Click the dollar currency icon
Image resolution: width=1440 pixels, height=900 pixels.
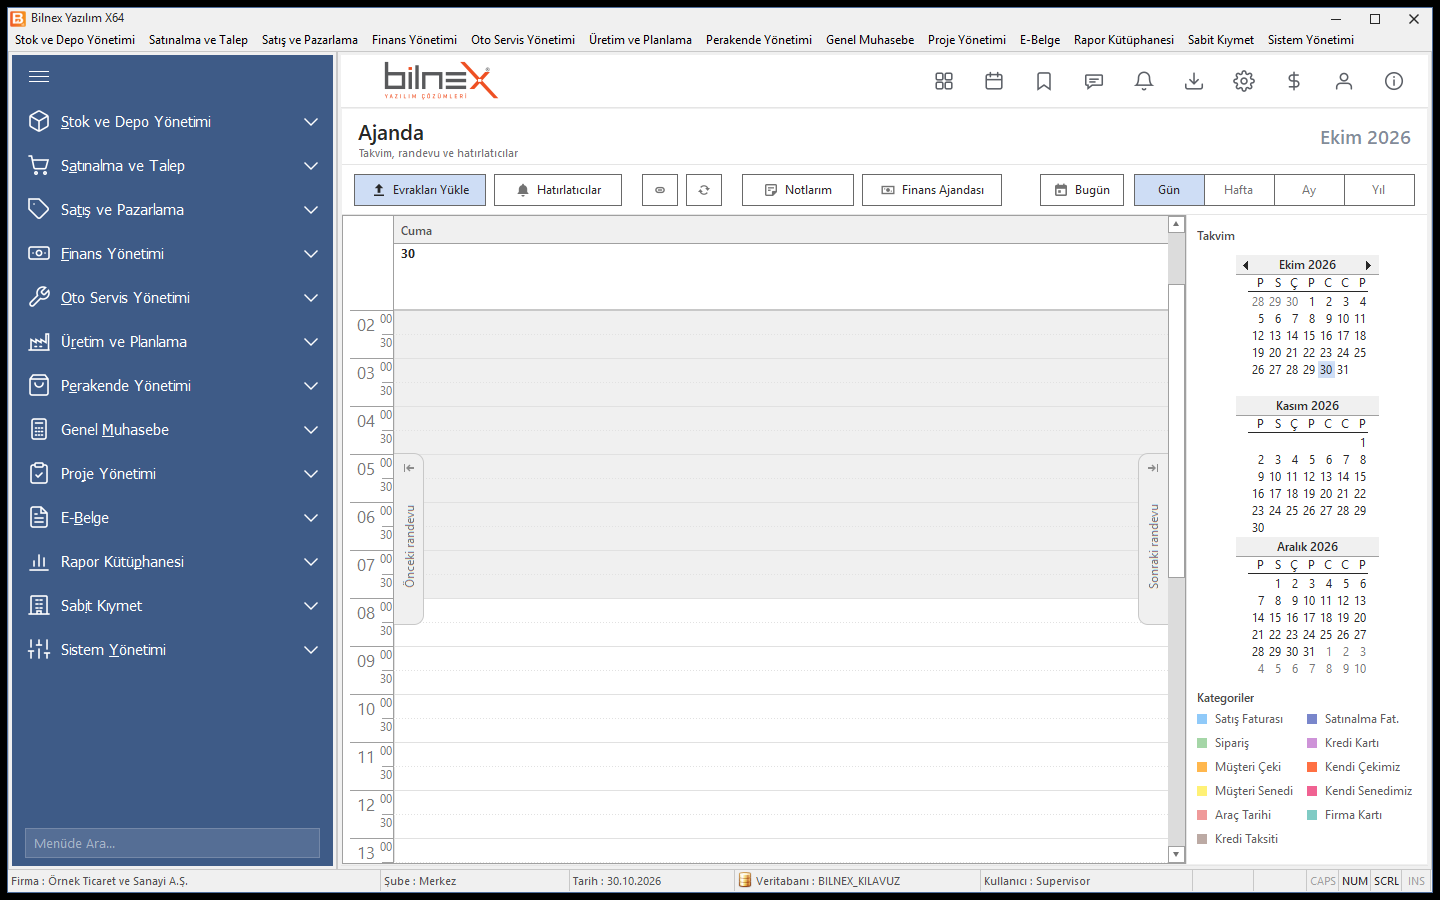pyautogui.click(x=1294, y=81)
